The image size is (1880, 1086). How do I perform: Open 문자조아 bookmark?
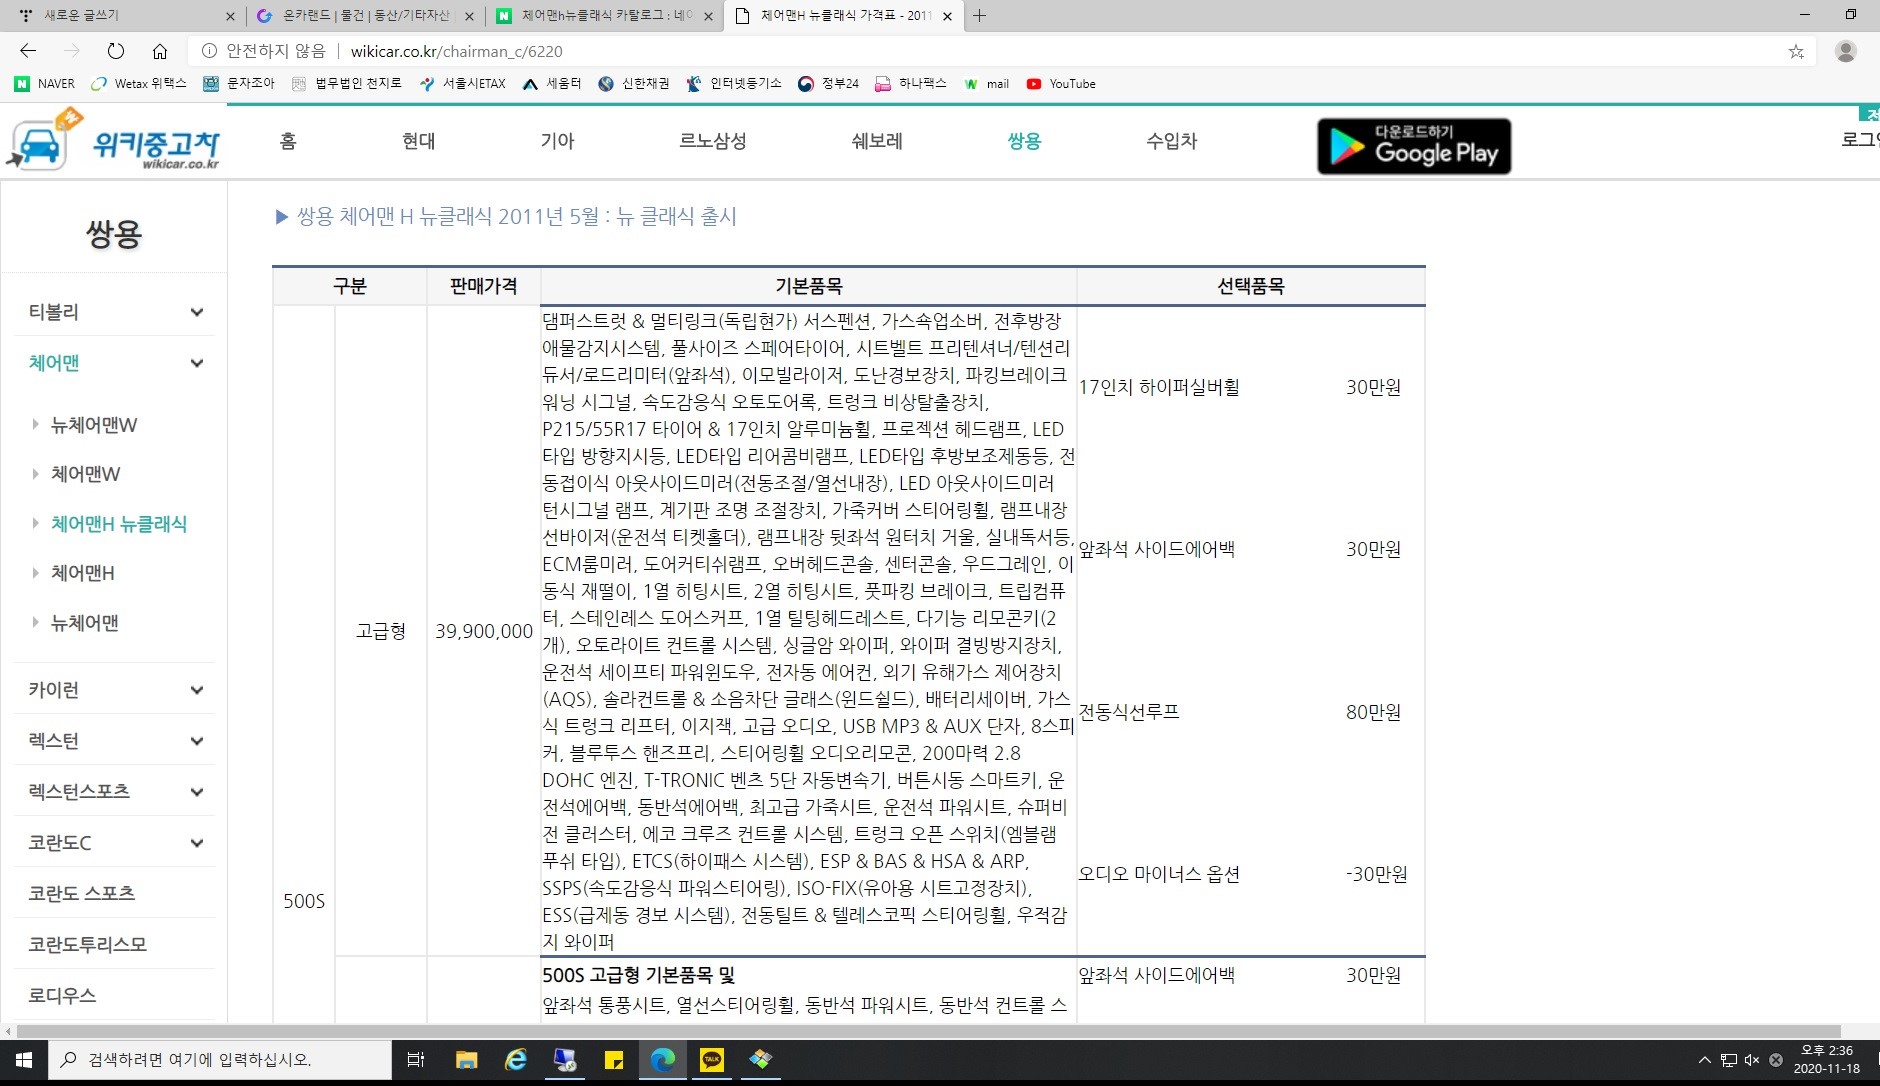[239, 84]
